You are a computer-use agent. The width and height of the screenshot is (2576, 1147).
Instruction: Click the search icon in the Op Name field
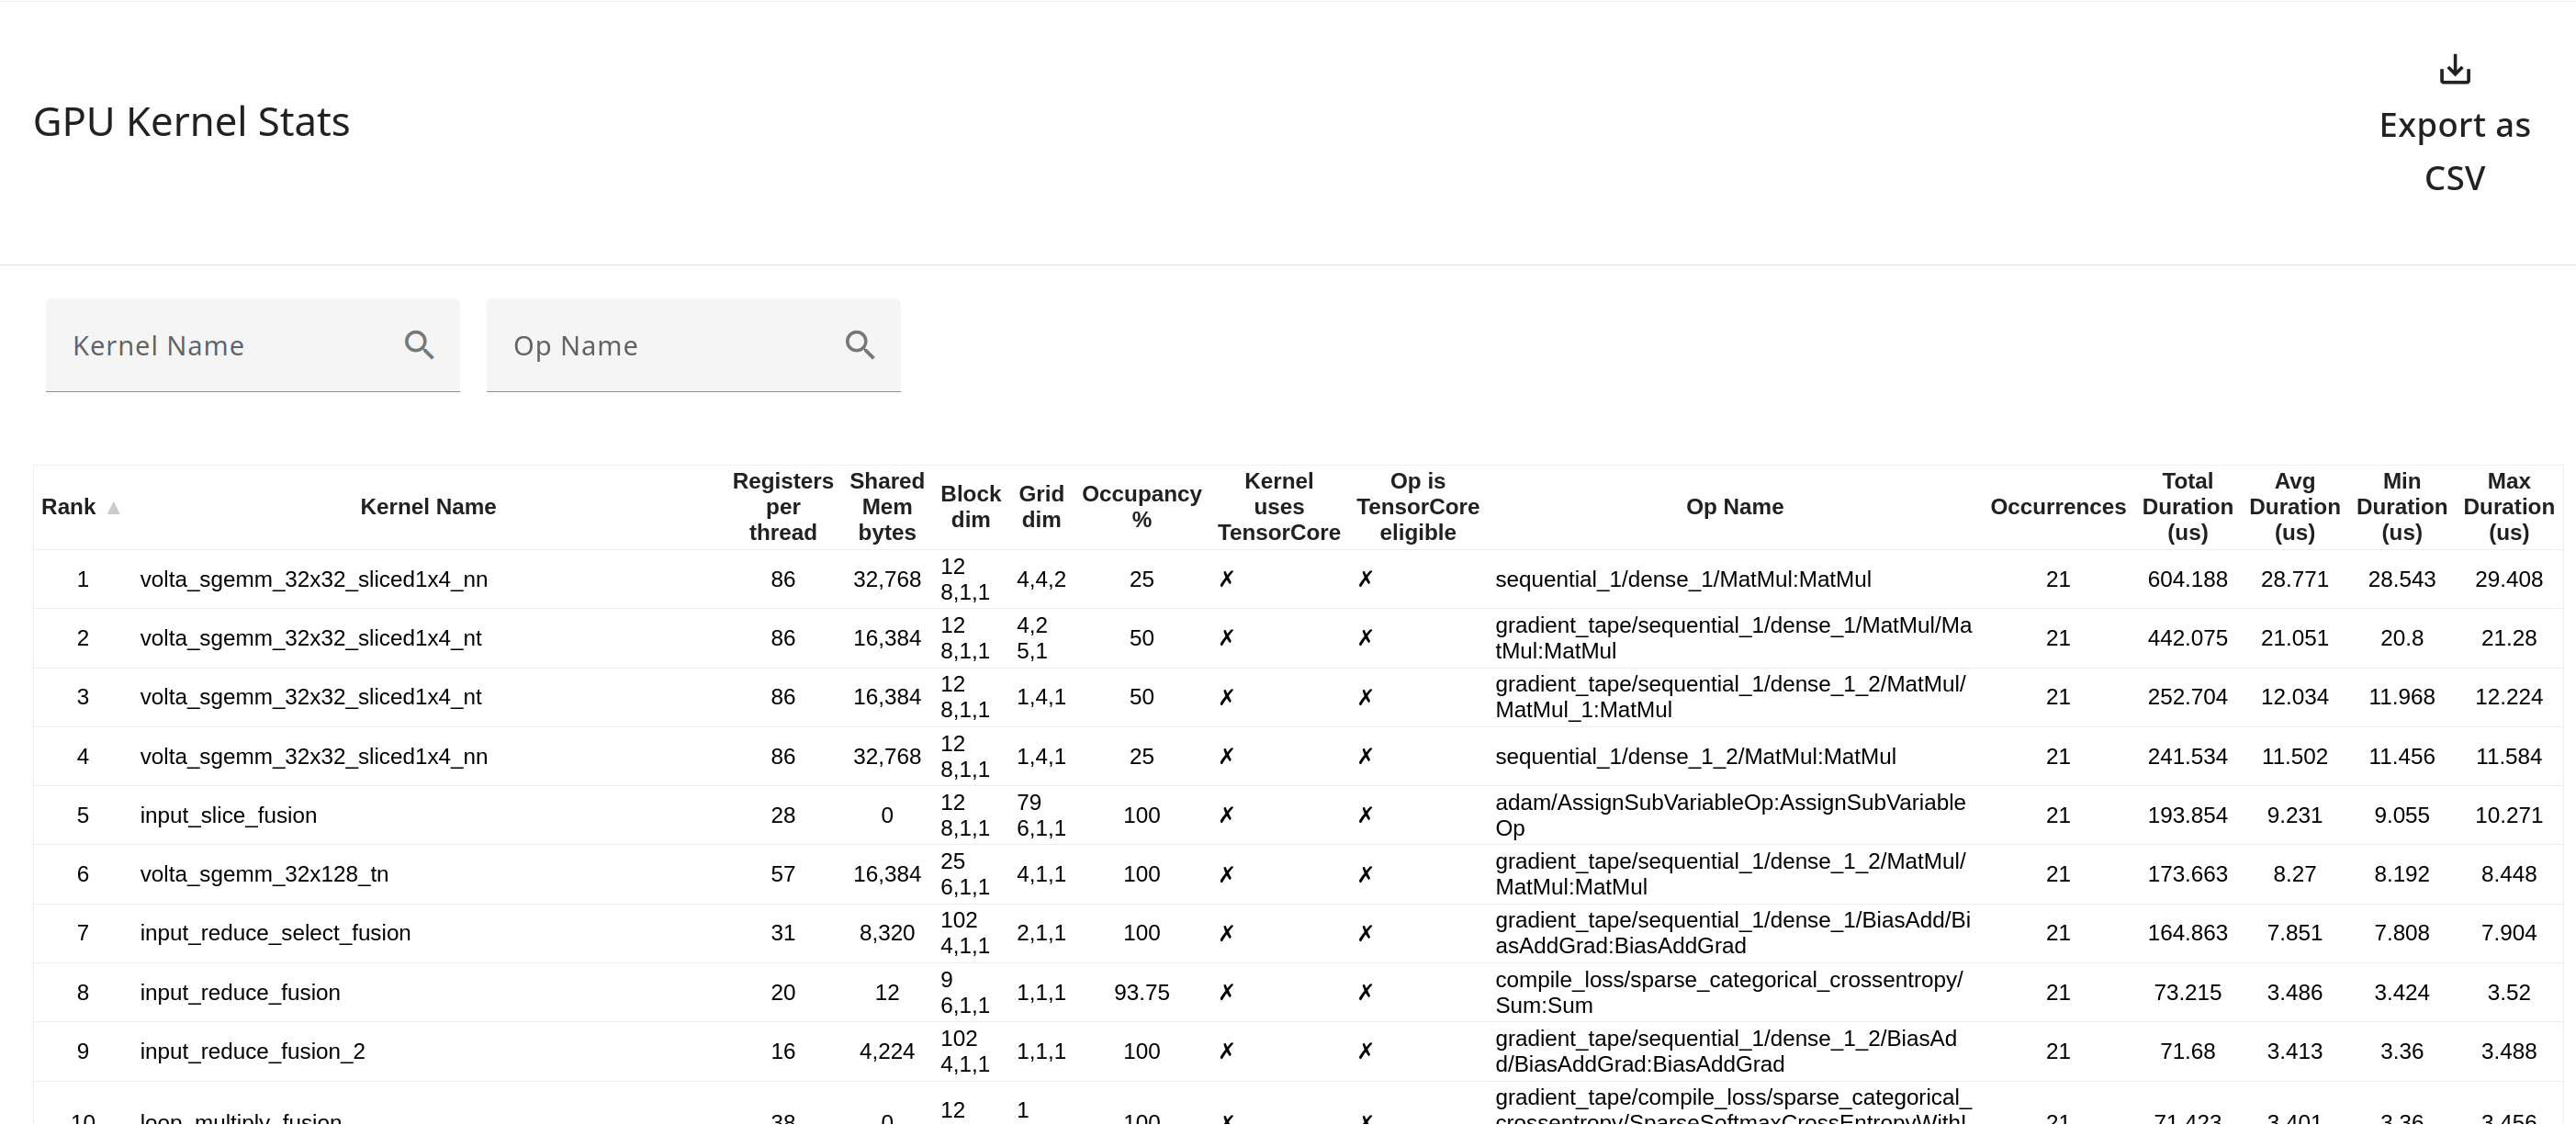point(860,345)
